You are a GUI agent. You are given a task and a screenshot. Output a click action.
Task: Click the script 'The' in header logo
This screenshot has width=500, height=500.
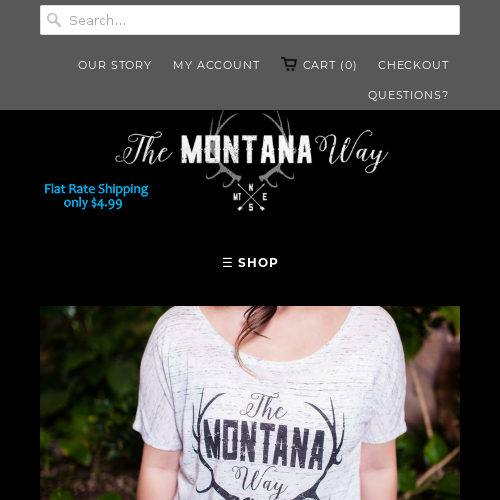(144, 149)
